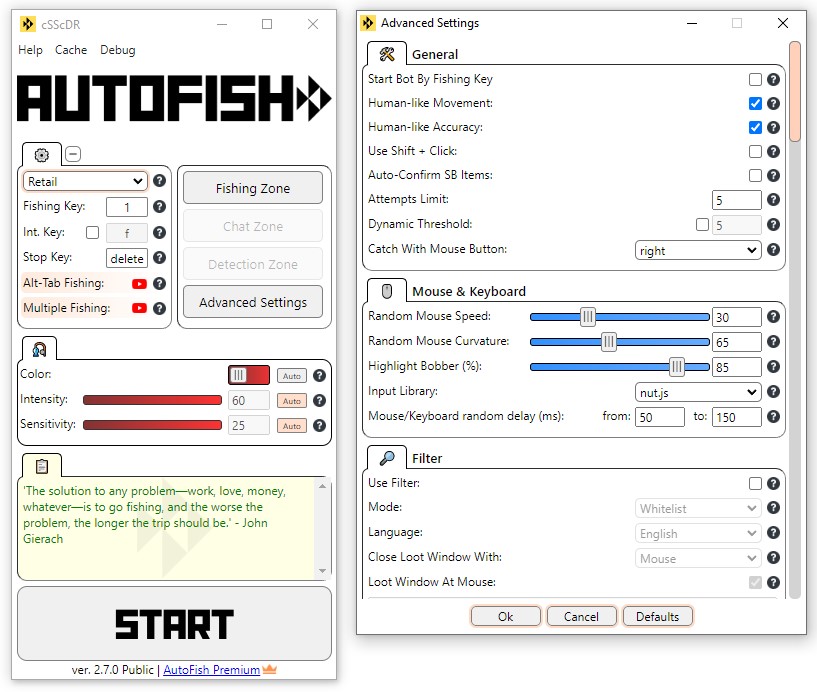
Task: Click help icon beside Stop Key
Action: [x=159, y=257]
